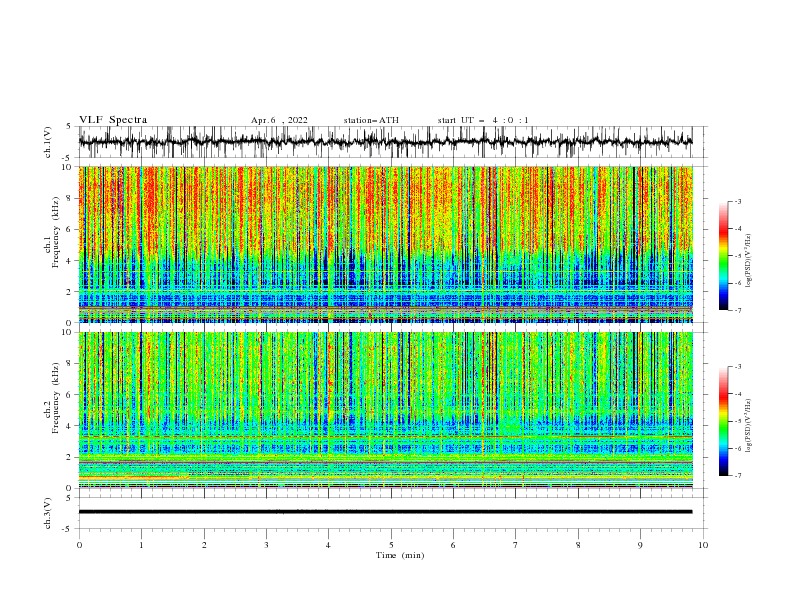Viewport: 792px width, 612px height.
Task: Click the "Time (min)" axis title
Action: pos(400,555)
